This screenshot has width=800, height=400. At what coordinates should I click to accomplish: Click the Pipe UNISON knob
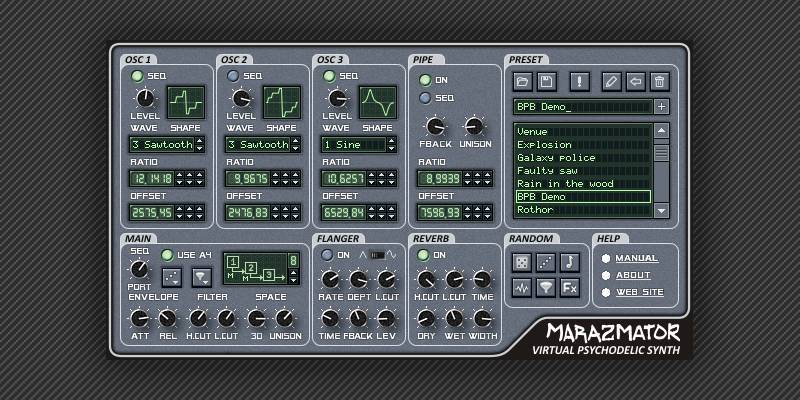click(474, 126)
